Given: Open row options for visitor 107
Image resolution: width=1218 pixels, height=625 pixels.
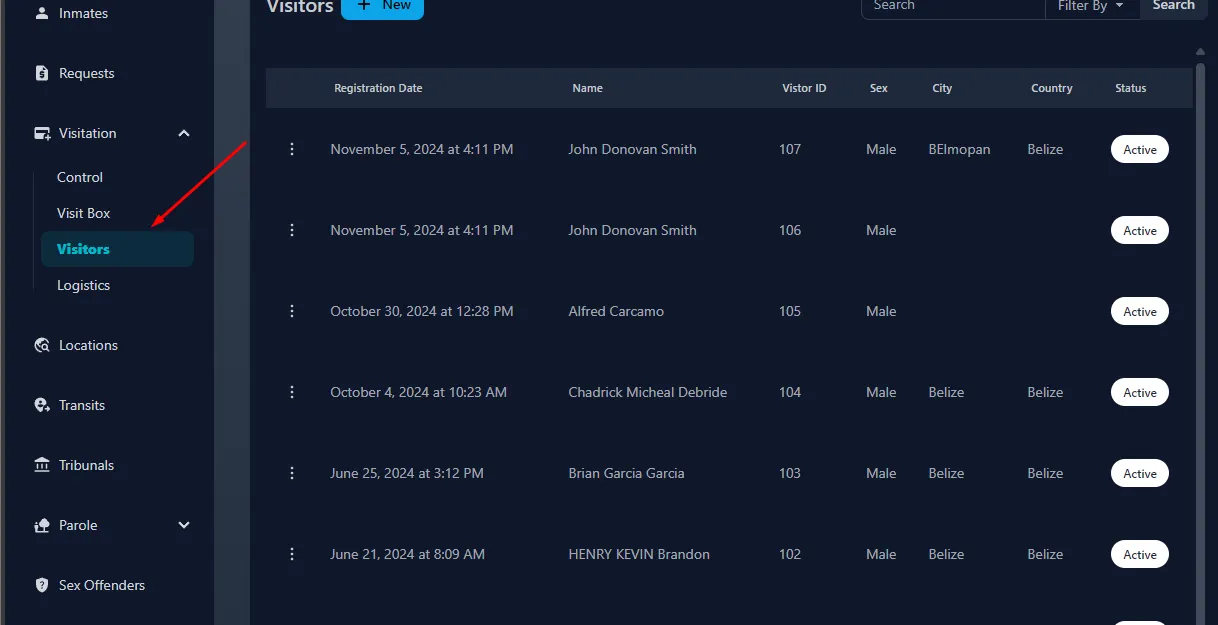Looking at the screenshot, I should coord(292,149).
